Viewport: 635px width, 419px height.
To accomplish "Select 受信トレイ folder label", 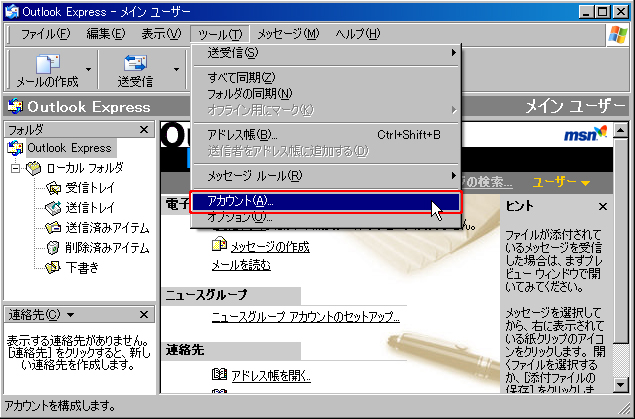I will coord(90,188).
